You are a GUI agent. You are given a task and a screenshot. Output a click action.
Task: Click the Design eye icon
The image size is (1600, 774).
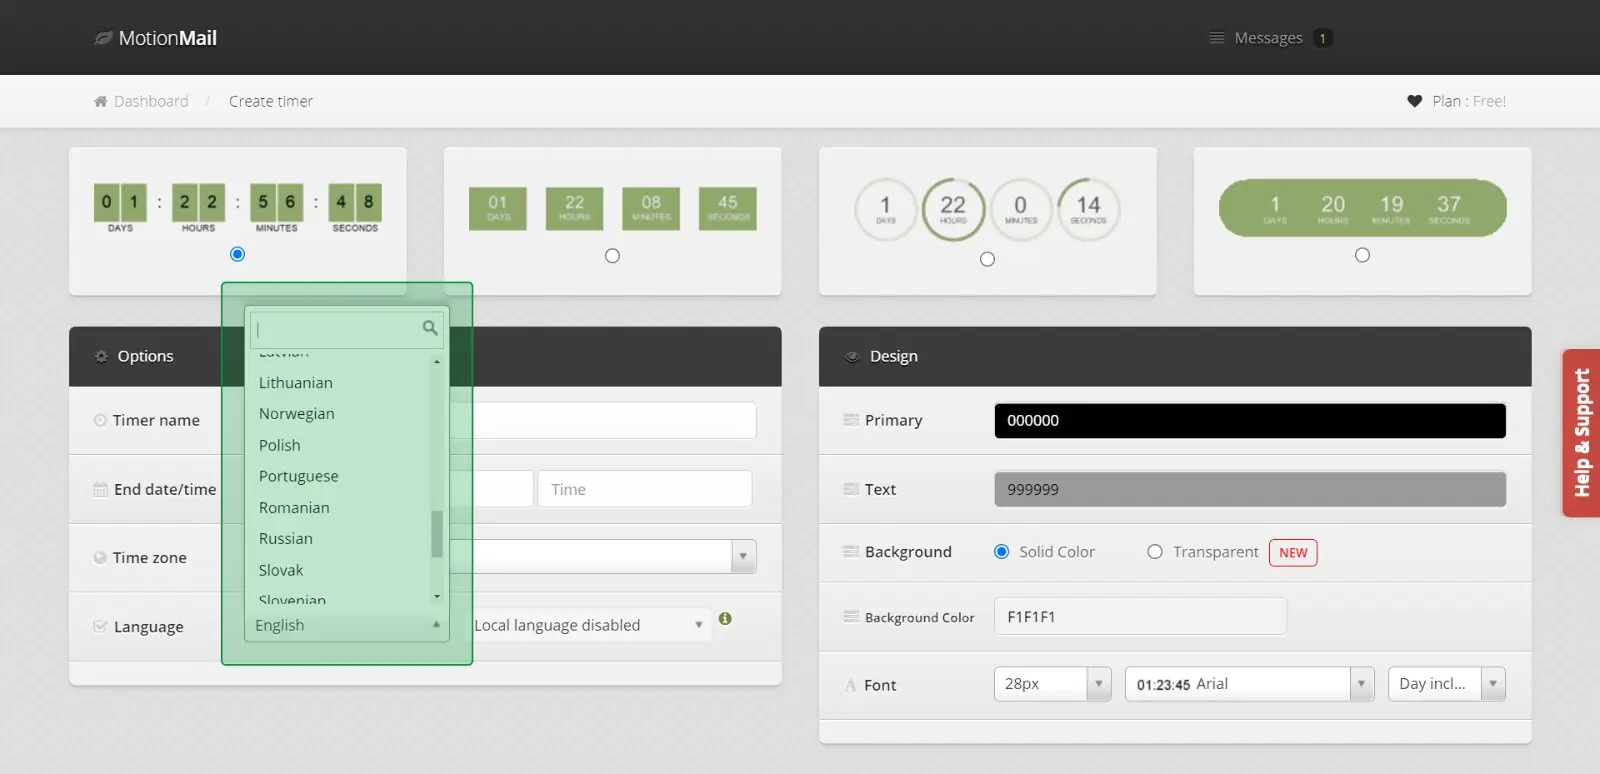(x=852, y=356)
